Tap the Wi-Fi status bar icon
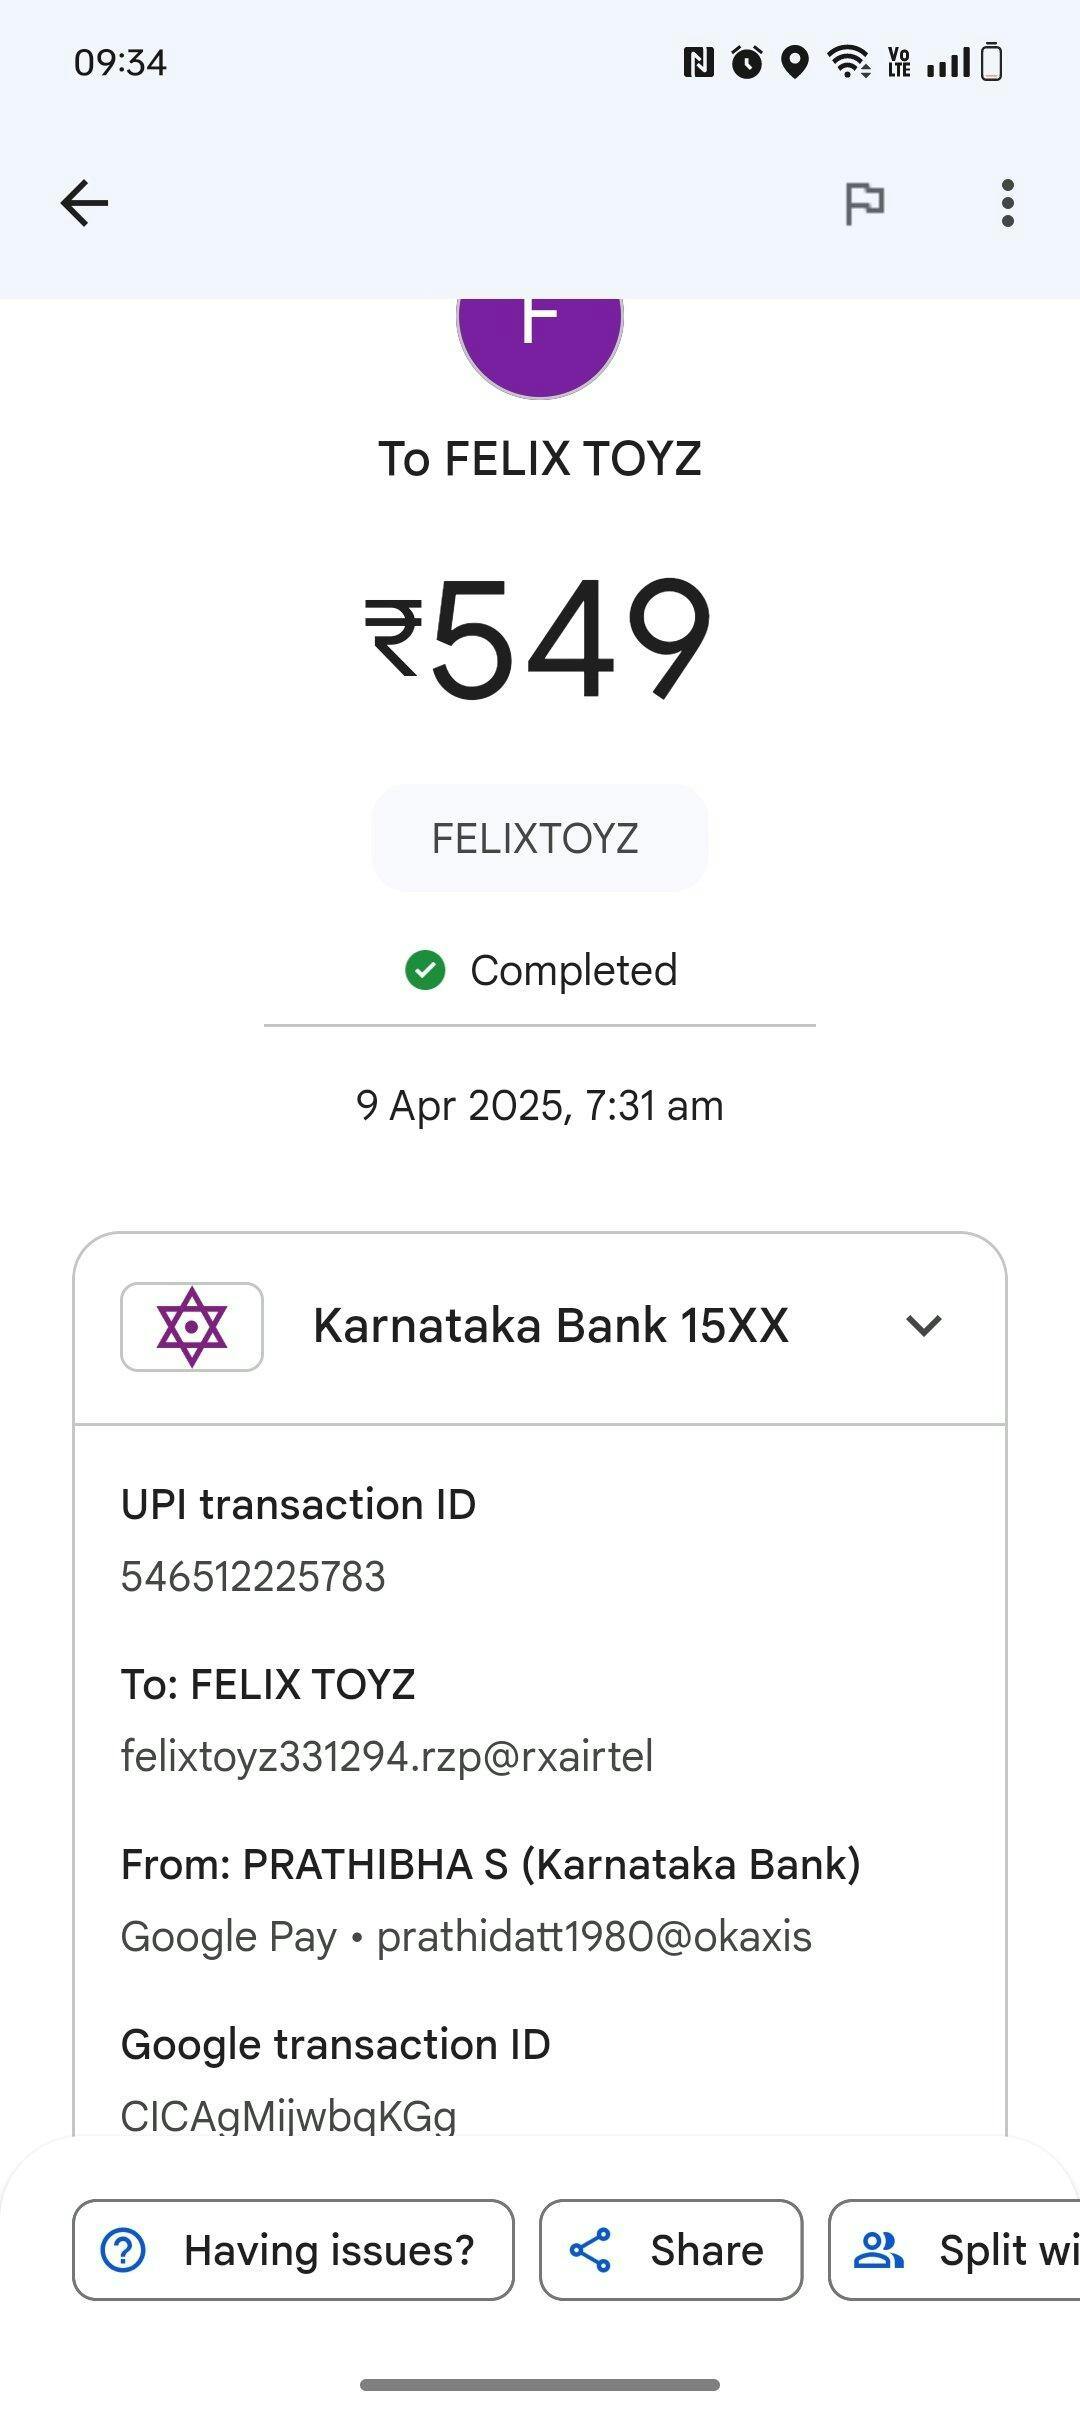 tap(848, 62)
